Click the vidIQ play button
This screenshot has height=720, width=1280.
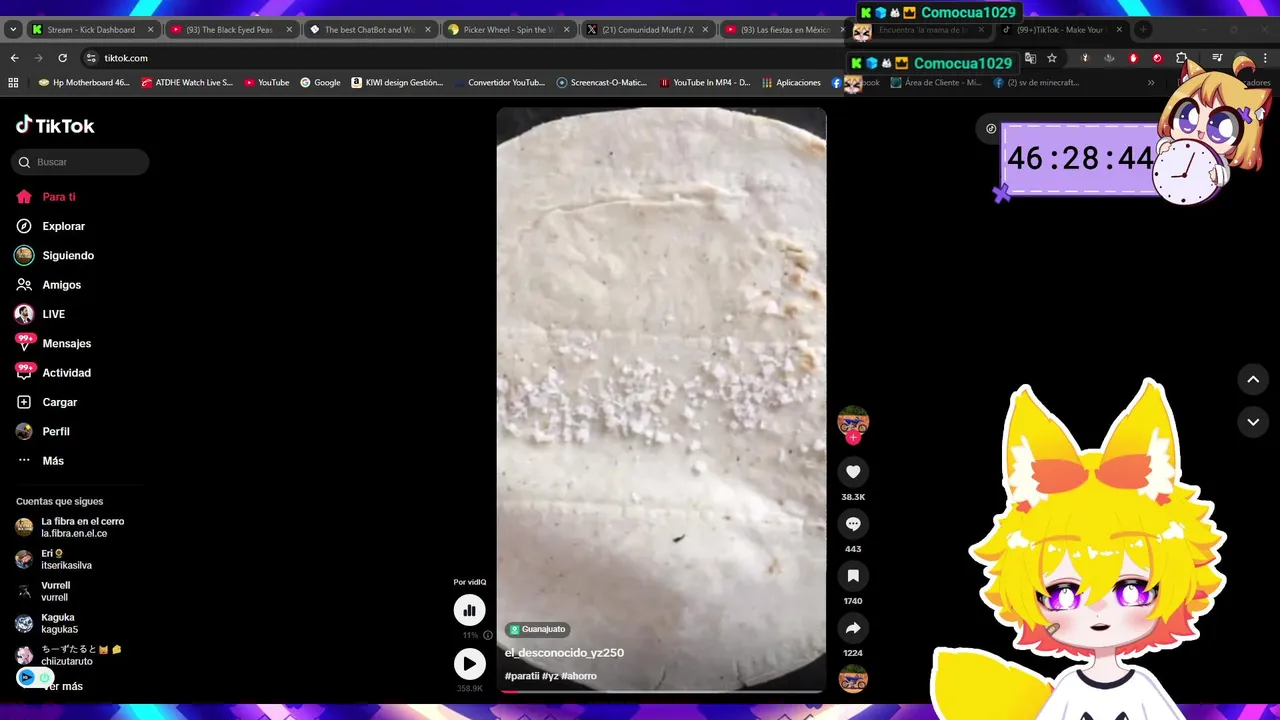[x=469, y=663]
